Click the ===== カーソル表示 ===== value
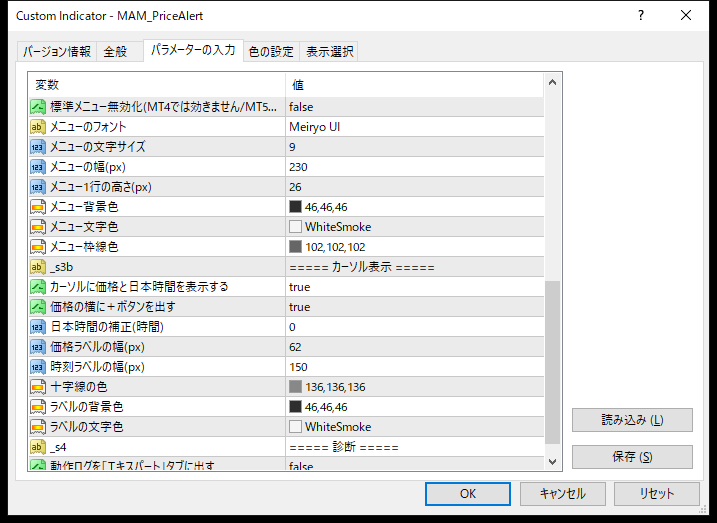 (362, 267)
